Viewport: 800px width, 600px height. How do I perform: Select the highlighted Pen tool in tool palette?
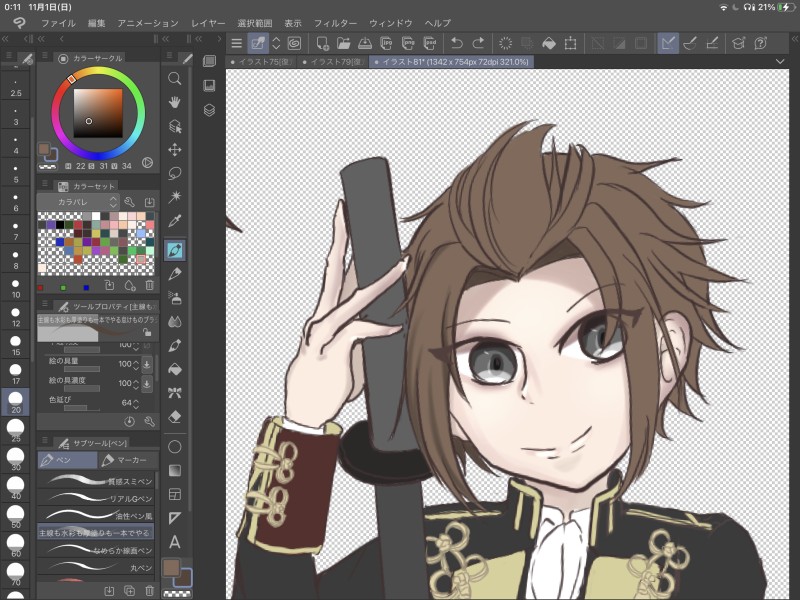click(x=174, y=250)
